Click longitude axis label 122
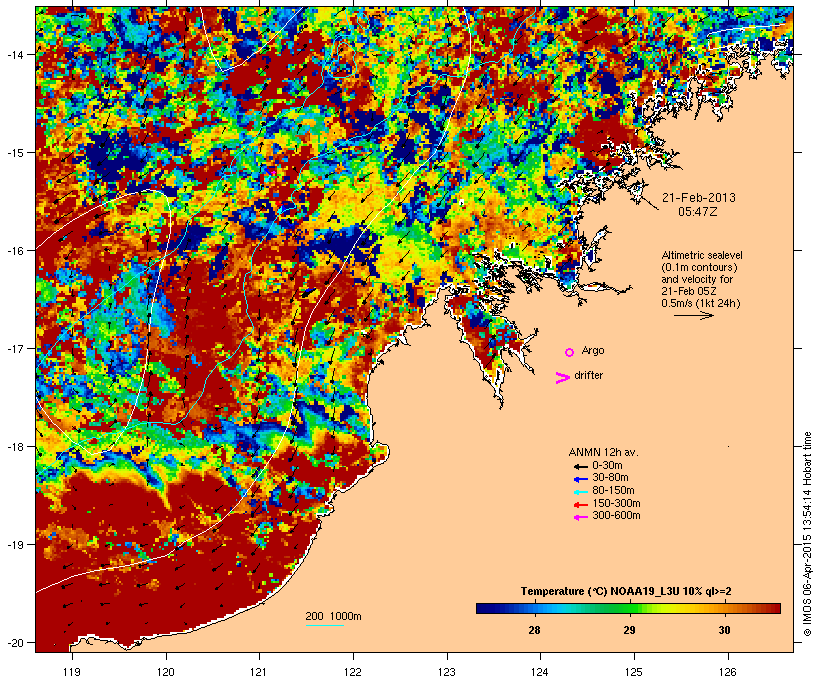 pyautogui.click(x=353, y=672)
